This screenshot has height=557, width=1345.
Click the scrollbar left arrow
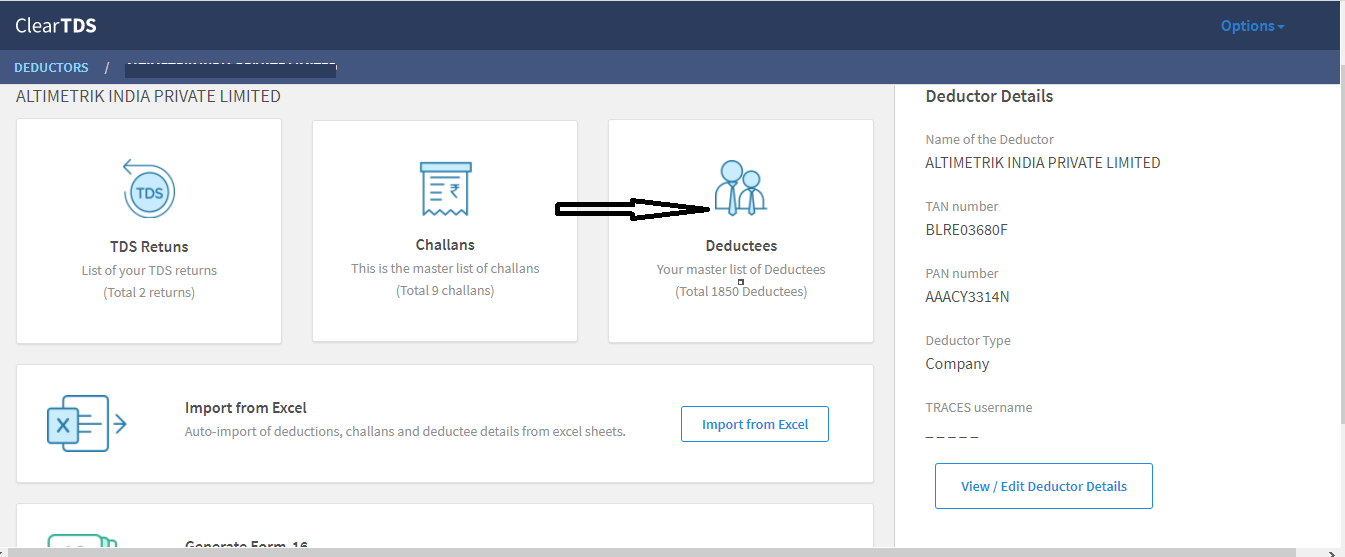[6, 552]
